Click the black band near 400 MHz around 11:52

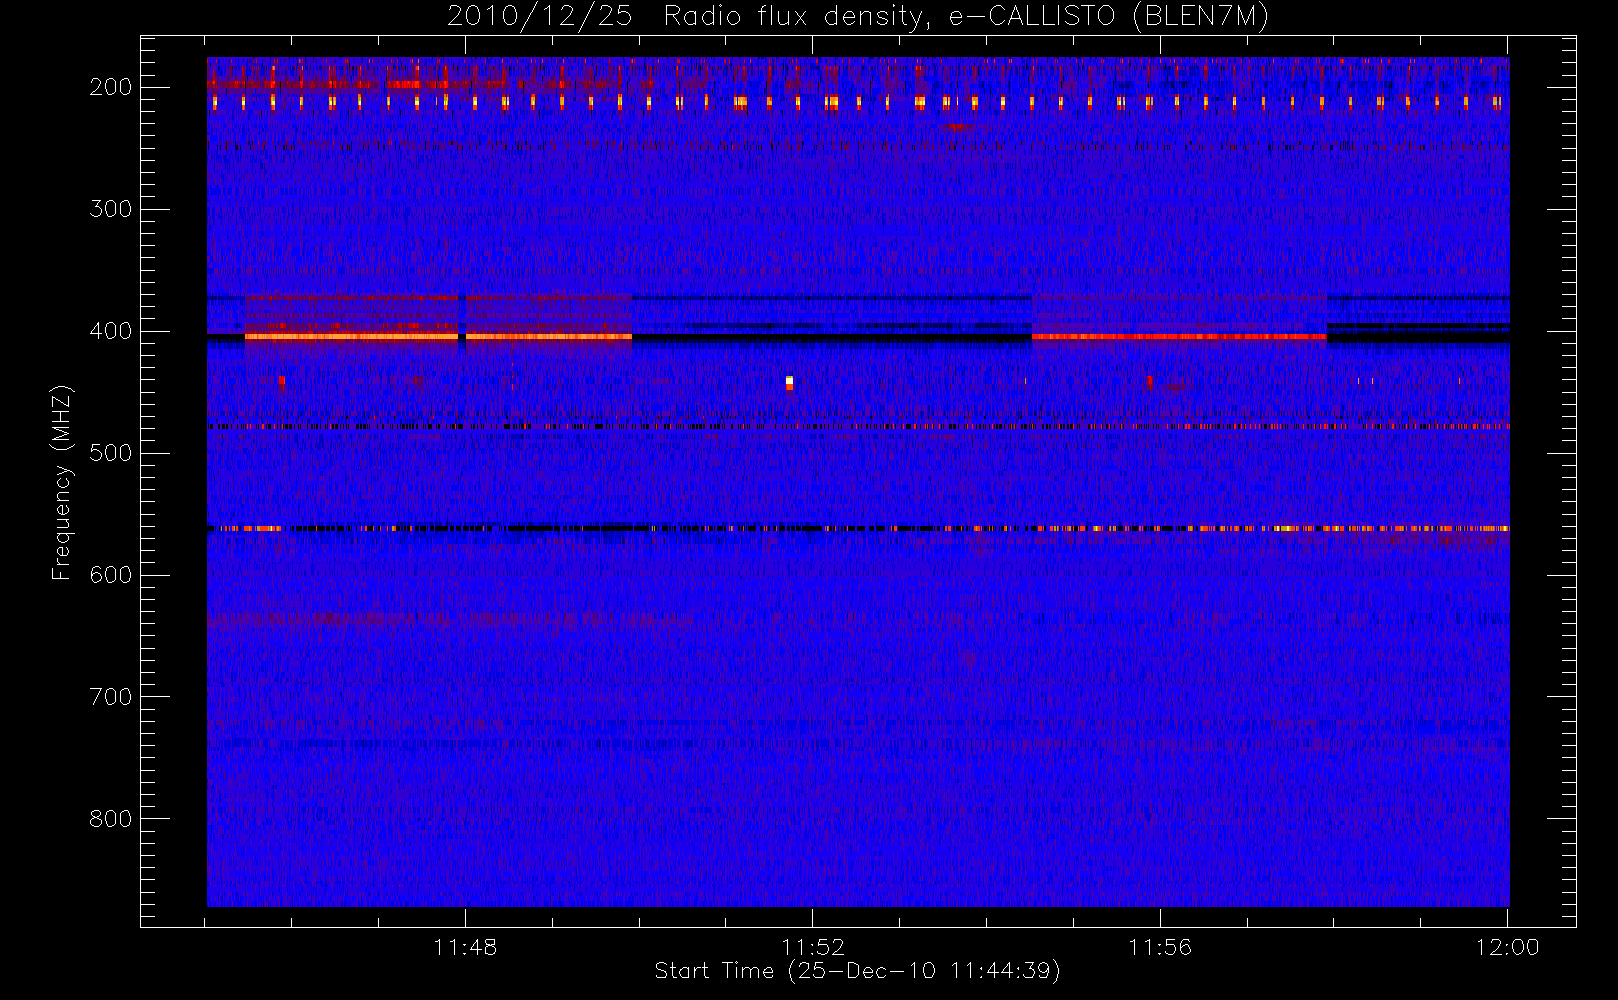[830, 339]
